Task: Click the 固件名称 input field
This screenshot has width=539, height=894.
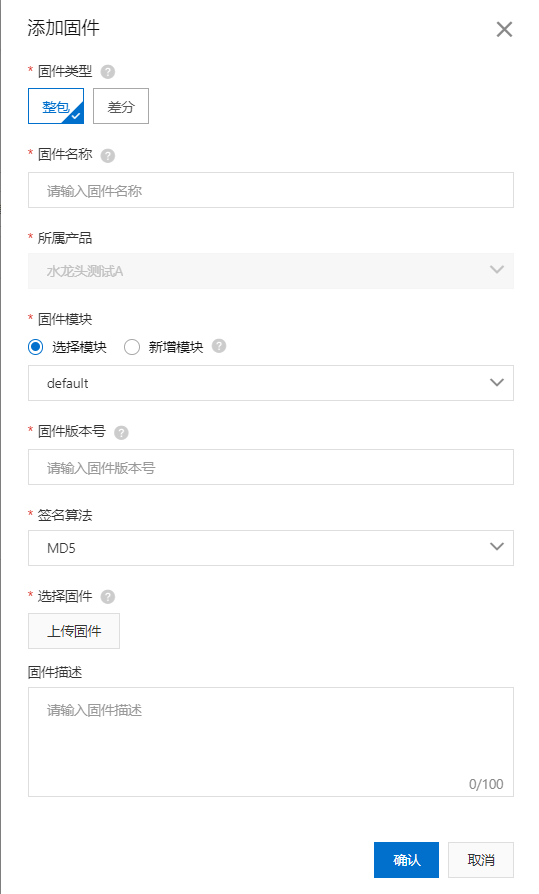Action: (x=271, y=190)
